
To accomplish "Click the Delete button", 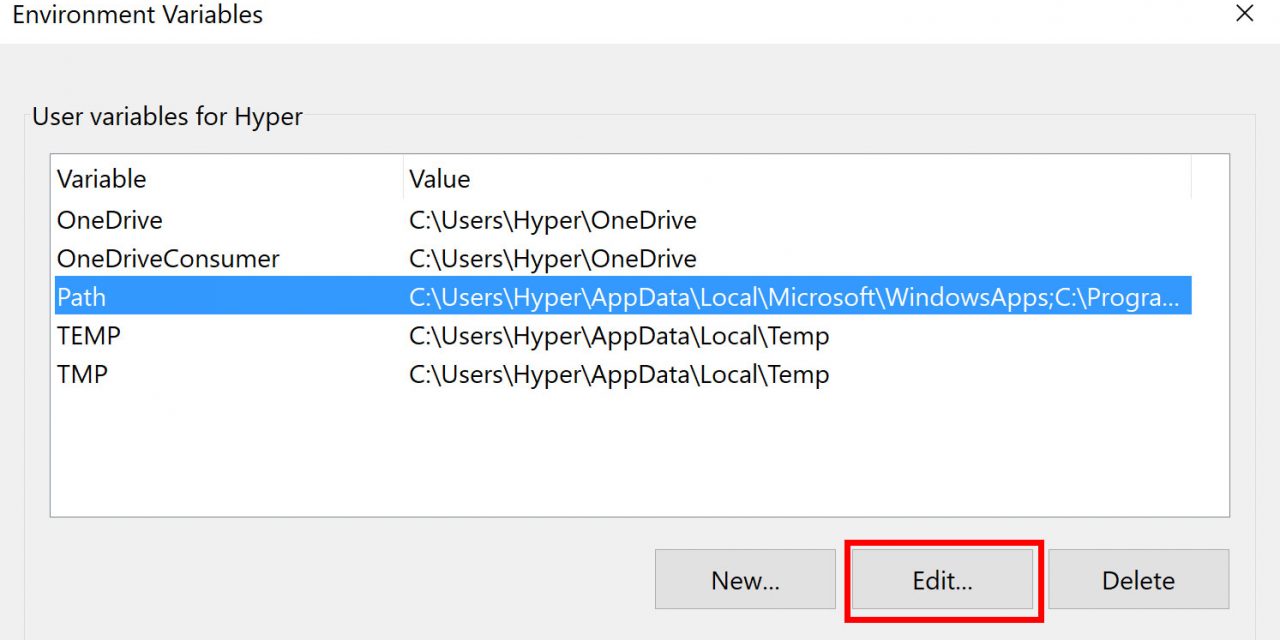I will (x=1138, y=580).
